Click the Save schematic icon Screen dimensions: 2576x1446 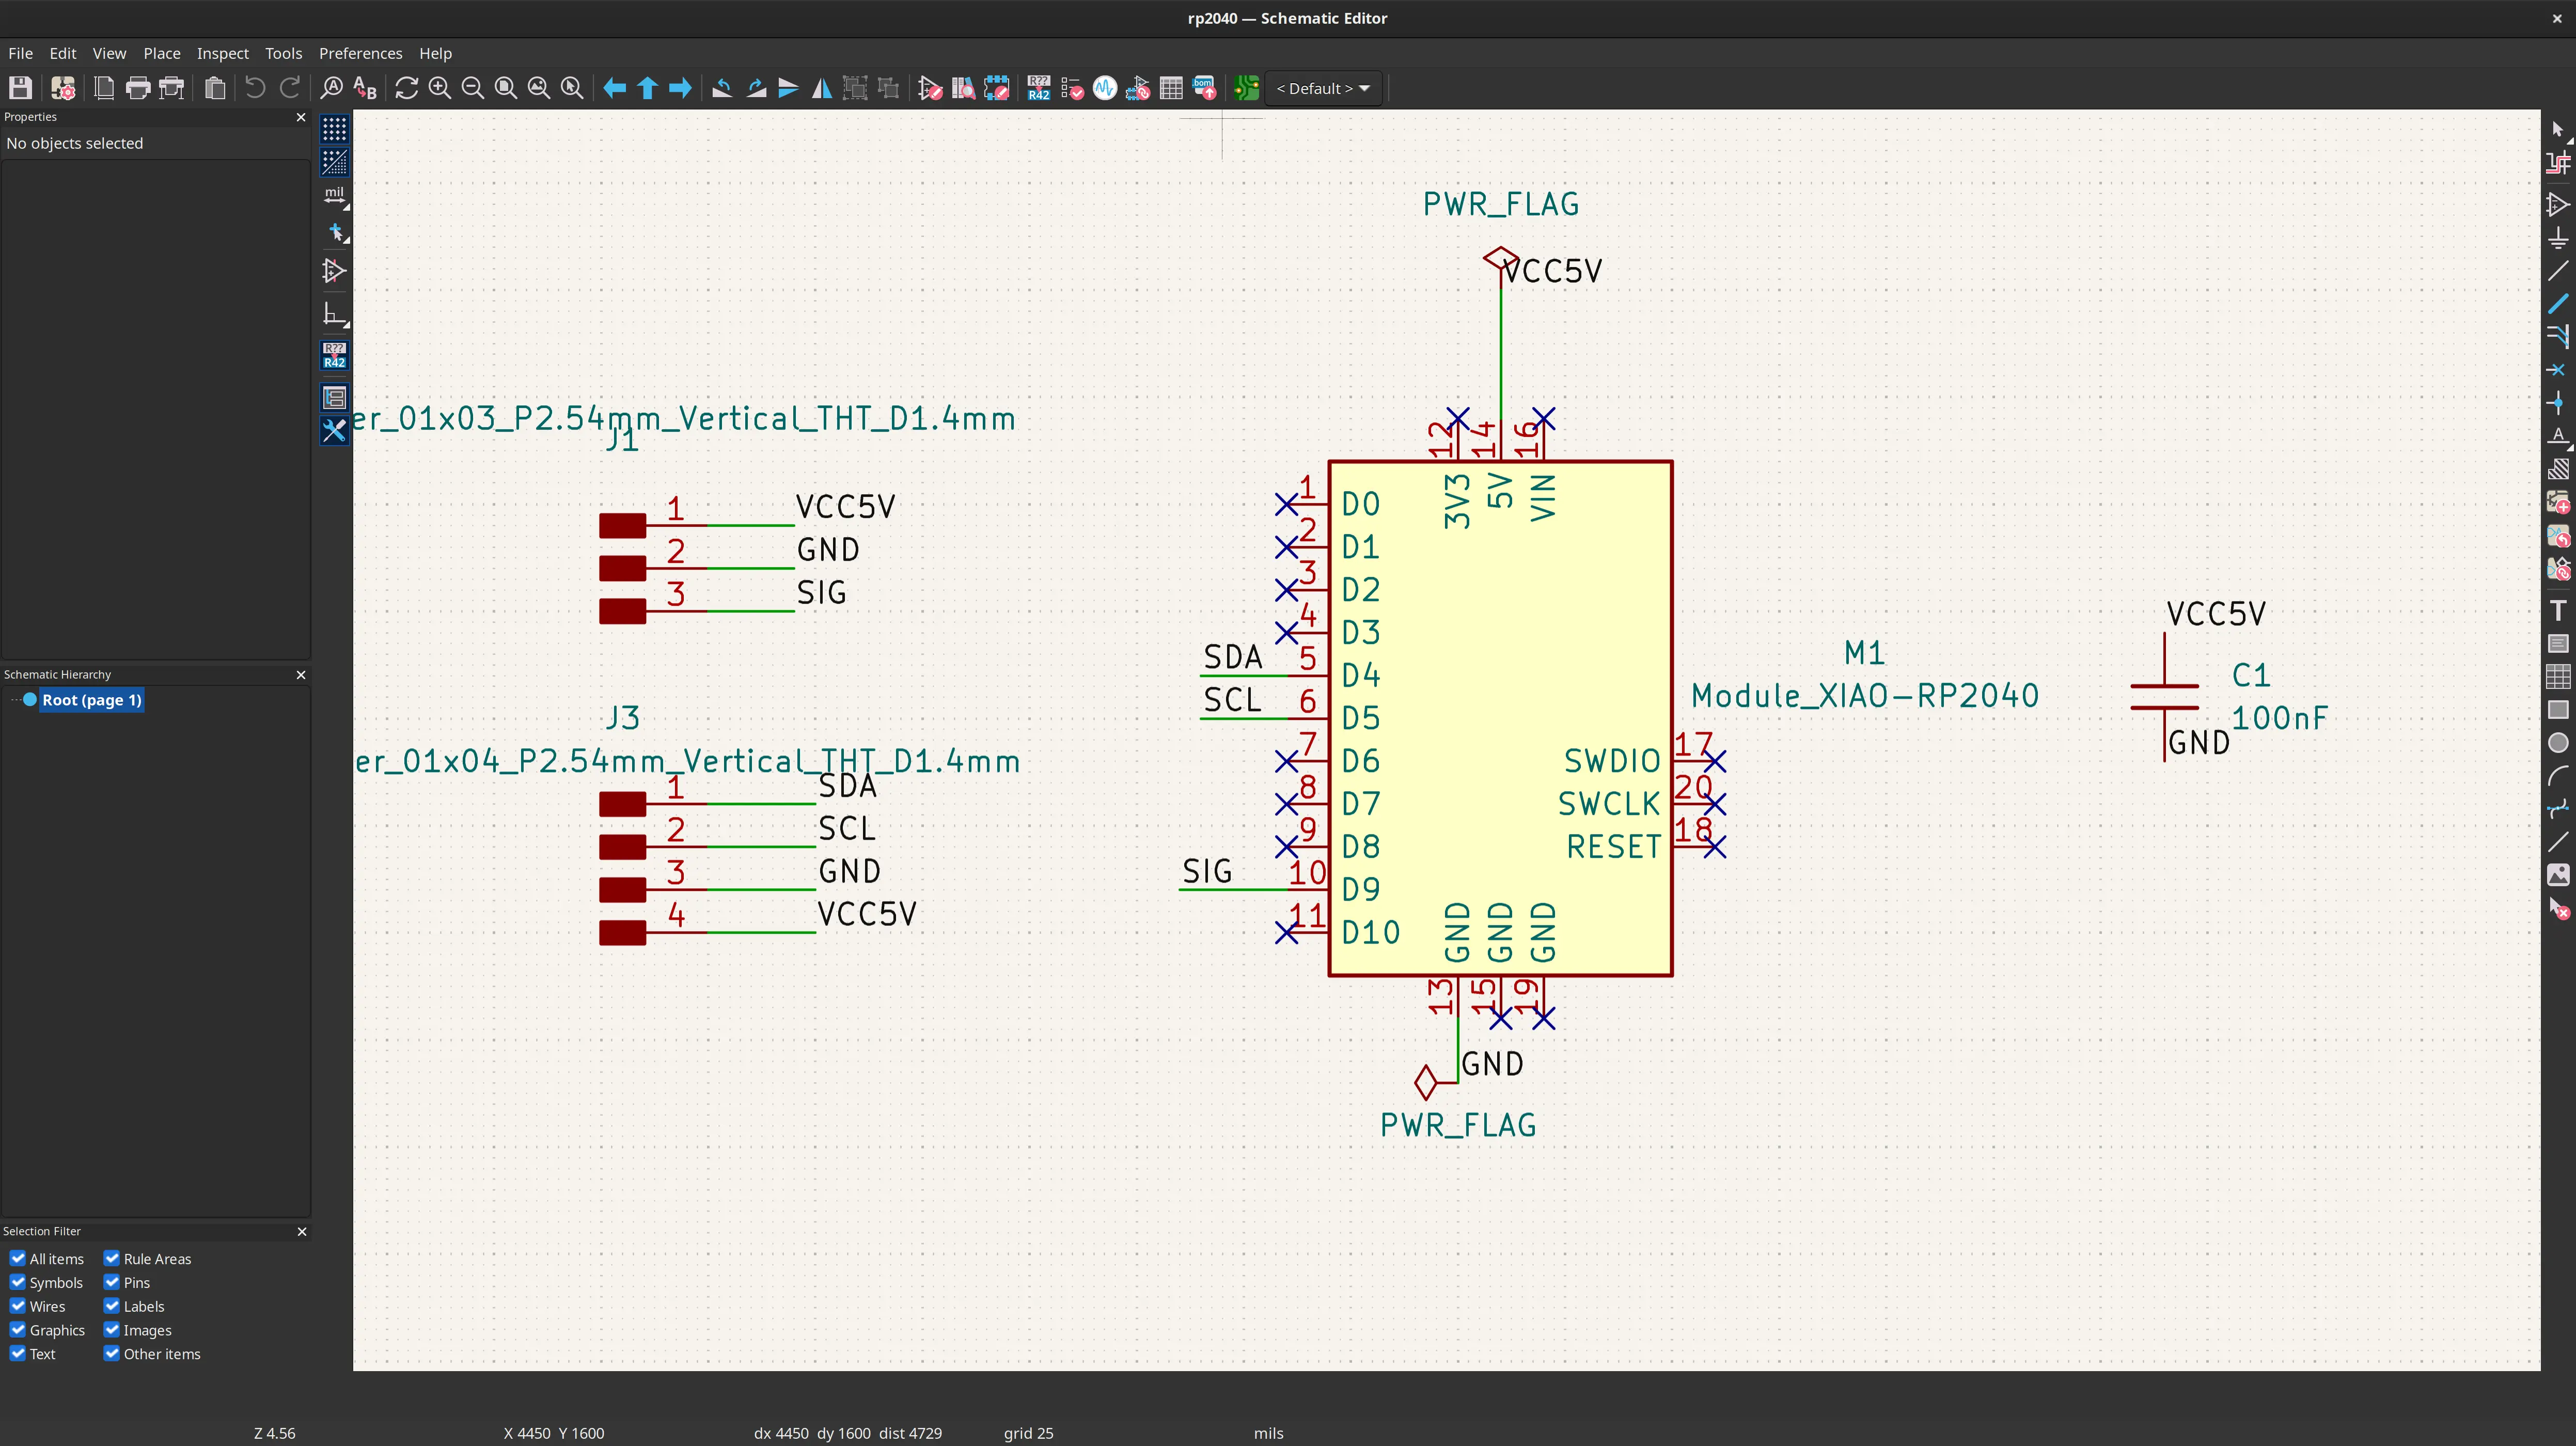coord(20,88)
